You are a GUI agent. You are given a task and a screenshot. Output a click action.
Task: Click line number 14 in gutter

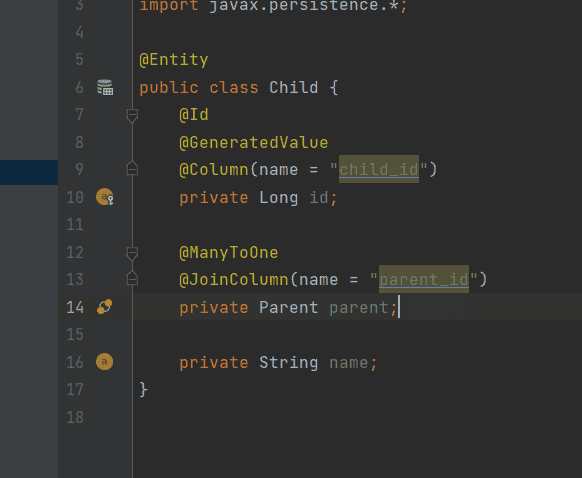[x=75, y=307]
